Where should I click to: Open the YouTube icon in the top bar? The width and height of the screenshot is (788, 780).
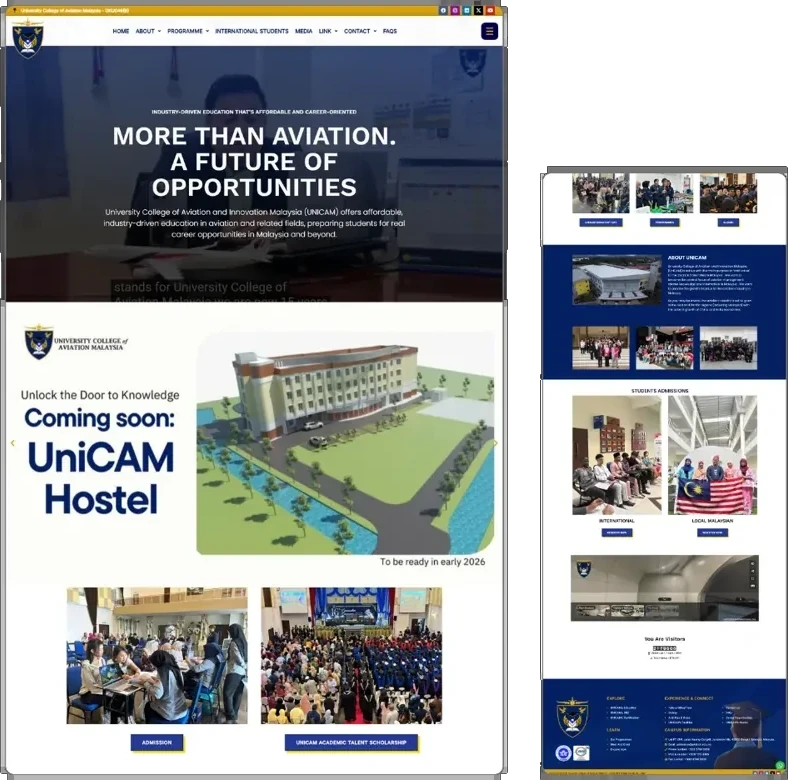click(x=490, y=10)
